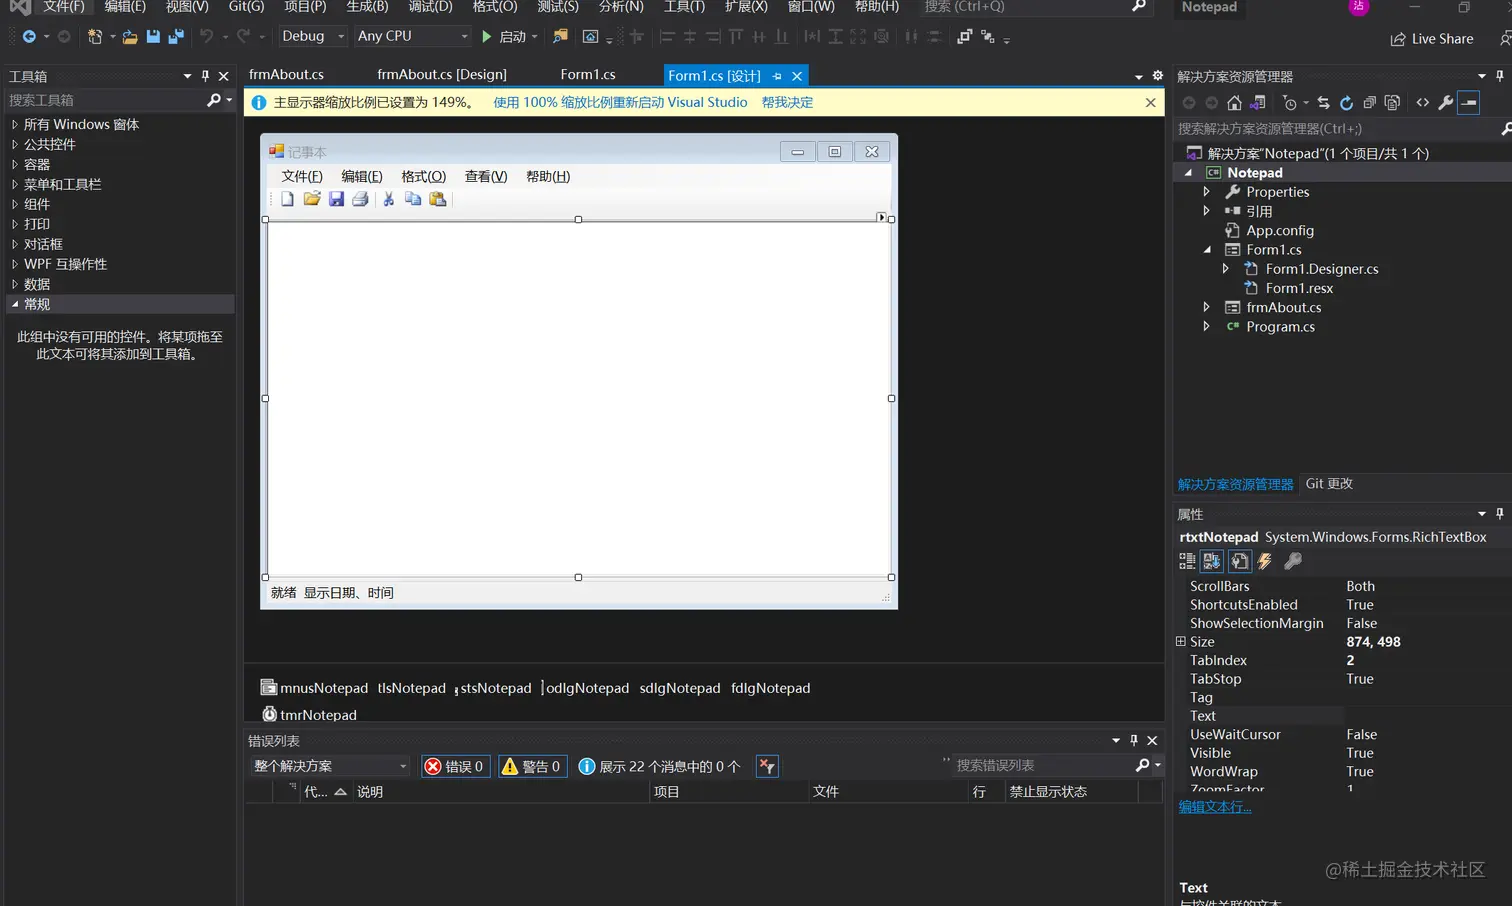Click the open folder icon in the designed form toolbar

pos(312,199)
